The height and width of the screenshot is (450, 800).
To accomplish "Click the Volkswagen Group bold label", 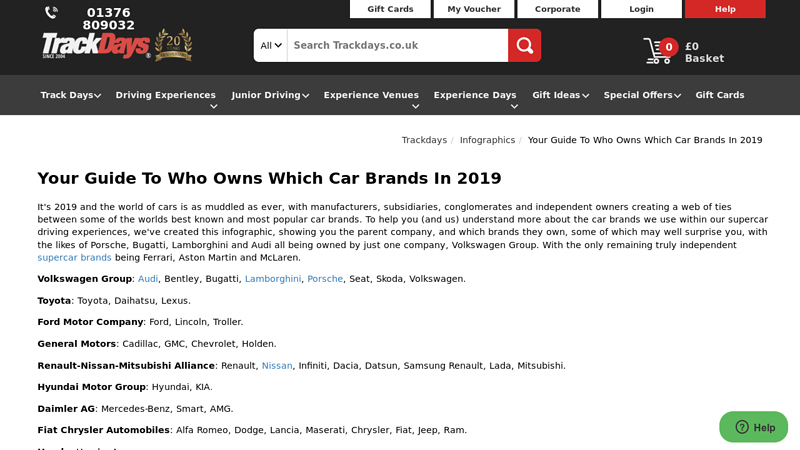I will coord(85,279).
